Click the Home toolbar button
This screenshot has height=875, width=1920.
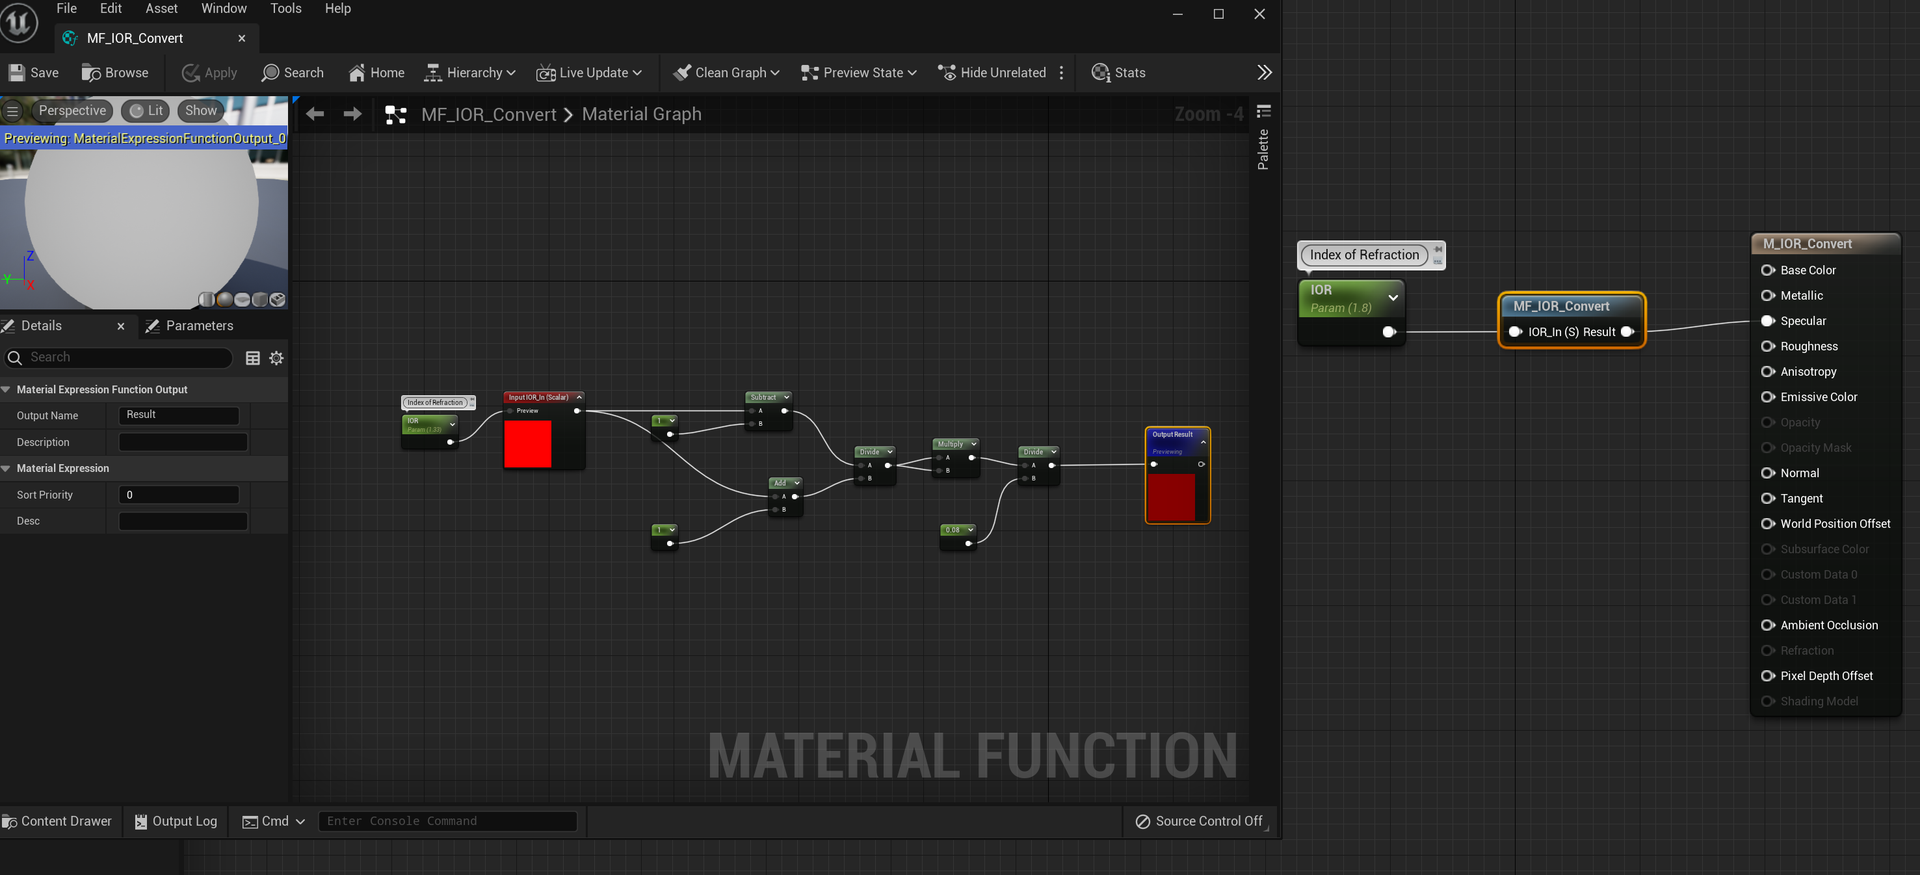click(376, 73)
